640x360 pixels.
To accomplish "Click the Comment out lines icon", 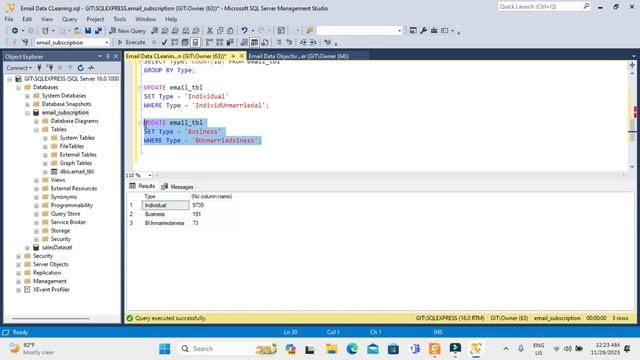I will pyautogui.click(x=279, y=42).
